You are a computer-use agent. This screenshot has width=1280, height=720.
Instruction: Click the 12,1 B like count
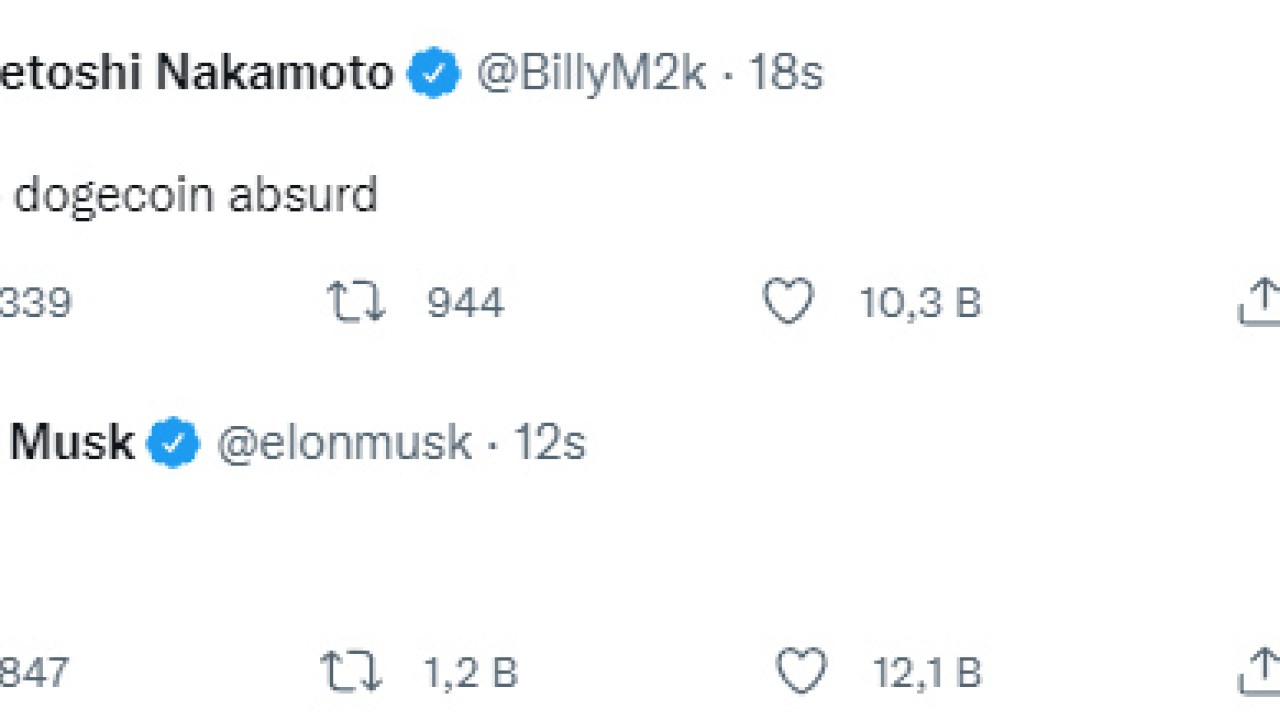[x=926, y=673]
